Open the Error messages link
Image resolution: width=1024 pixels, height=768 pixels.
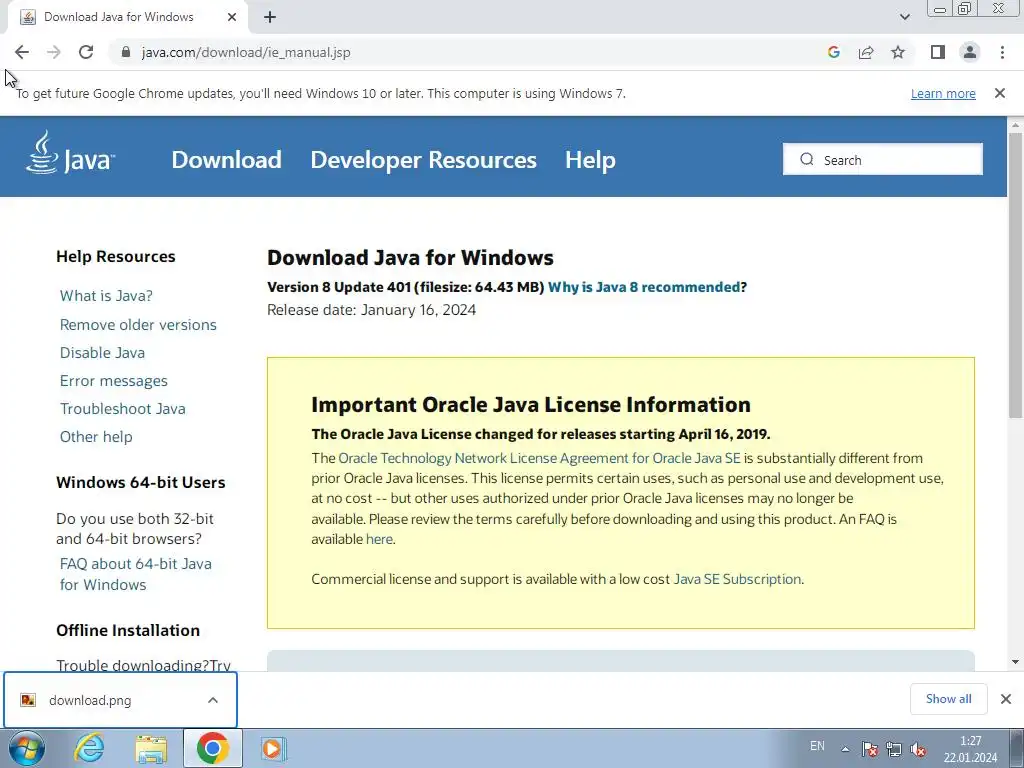tap(114, 381)
